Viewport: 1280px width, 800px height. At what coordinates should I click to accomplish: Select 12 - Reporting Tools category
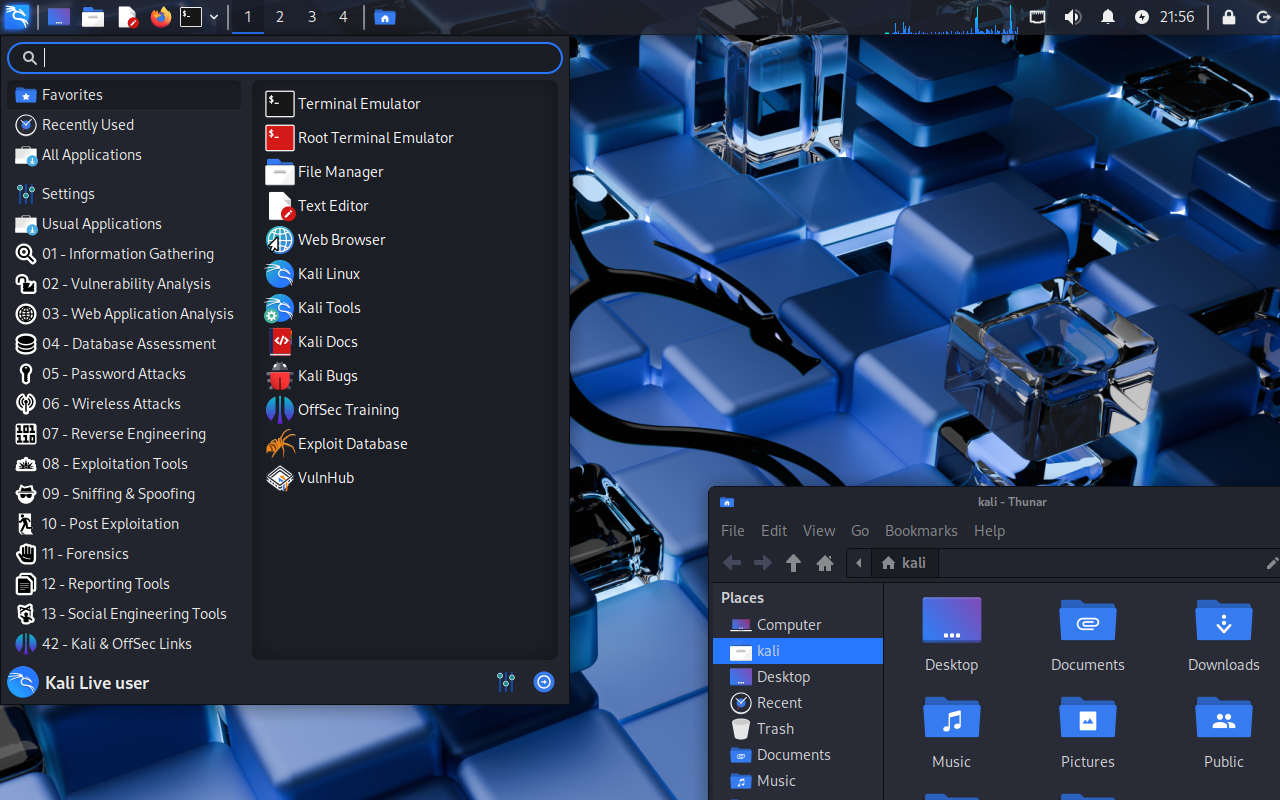pyautogui.click(x=124, y=584)
